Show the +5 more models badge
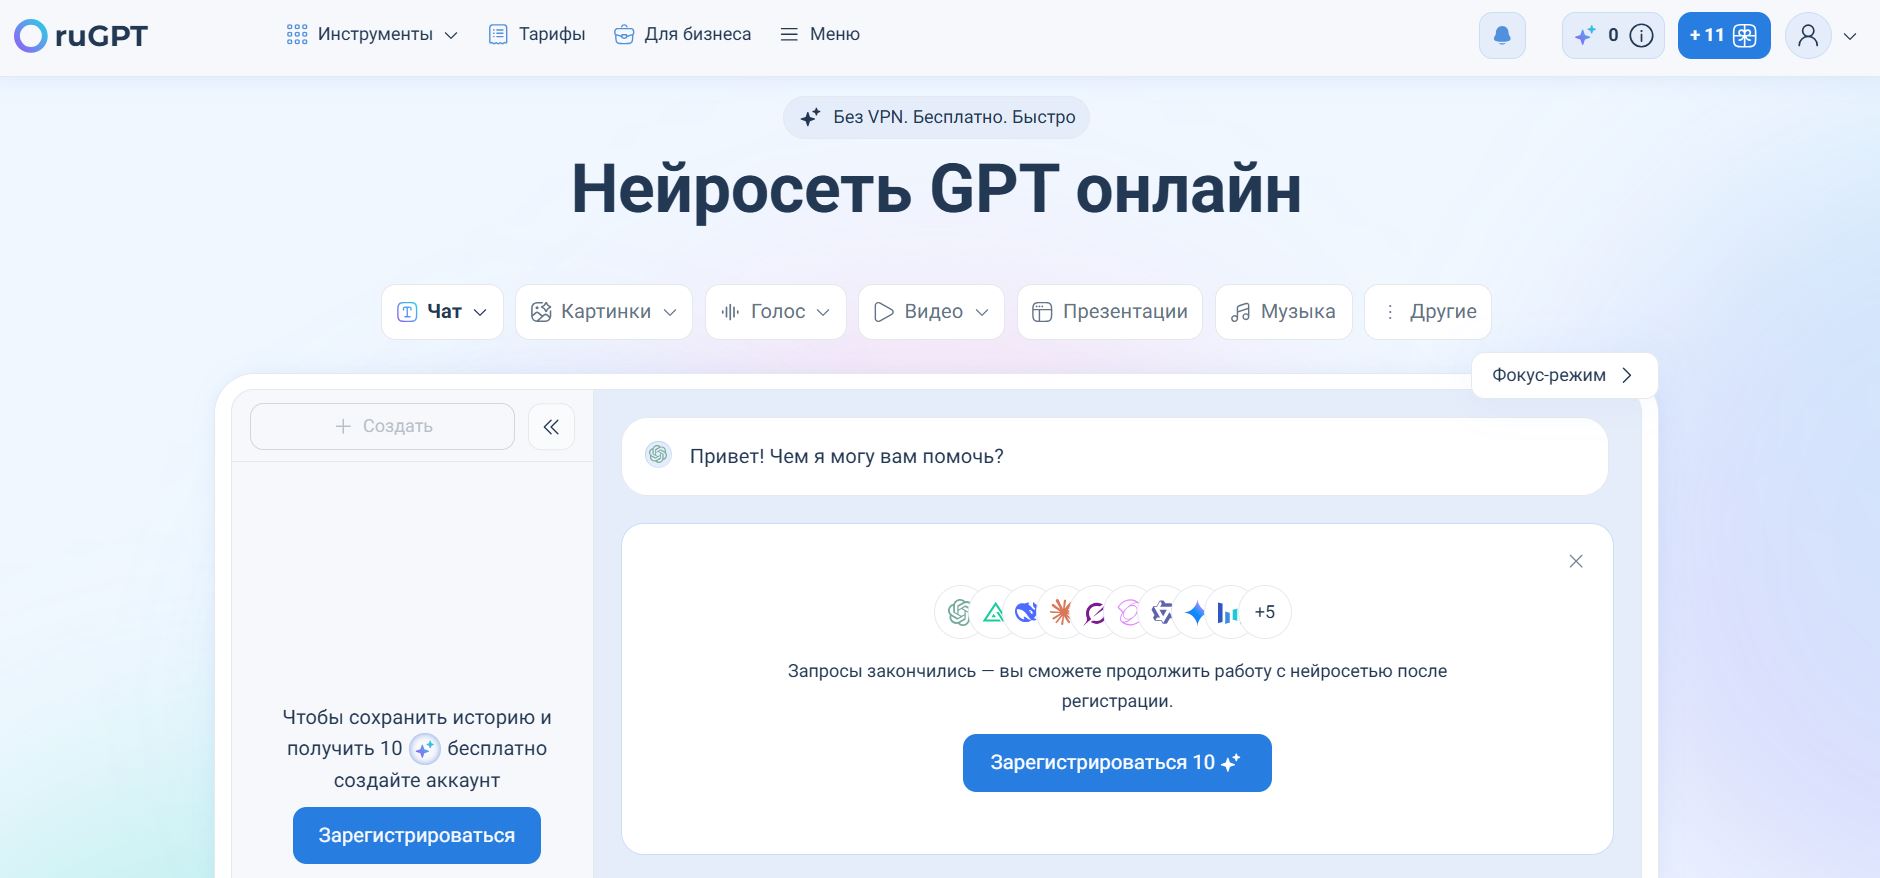This screenshot has height=878, width=1880. [1265, 612]
